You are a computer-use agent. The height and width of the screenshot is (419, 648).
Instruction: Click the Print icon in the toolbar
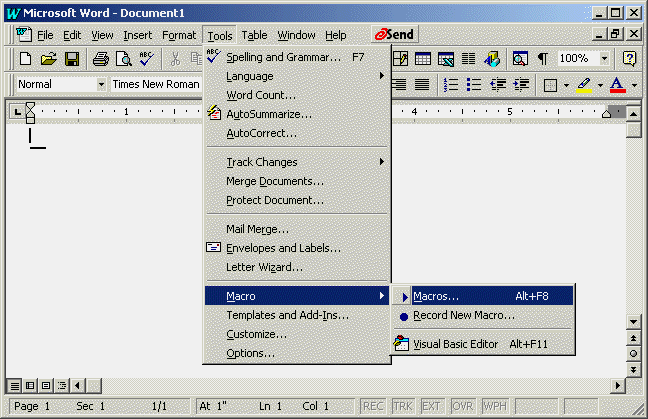[x=100, y=59]
